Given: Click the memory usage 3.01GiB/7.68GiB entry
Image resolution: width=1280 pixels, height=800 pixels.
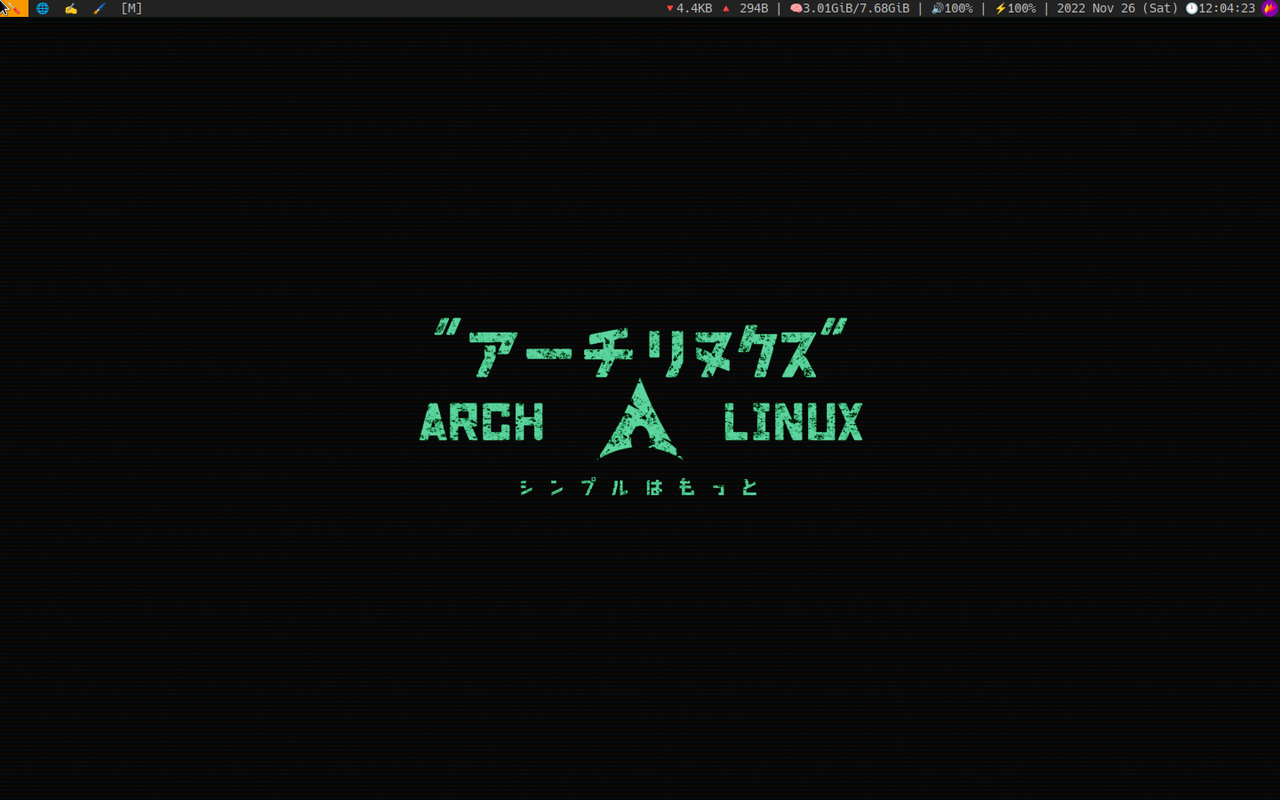Looking at the screenshot, I should pyautogui.click(x=849, y=8).
